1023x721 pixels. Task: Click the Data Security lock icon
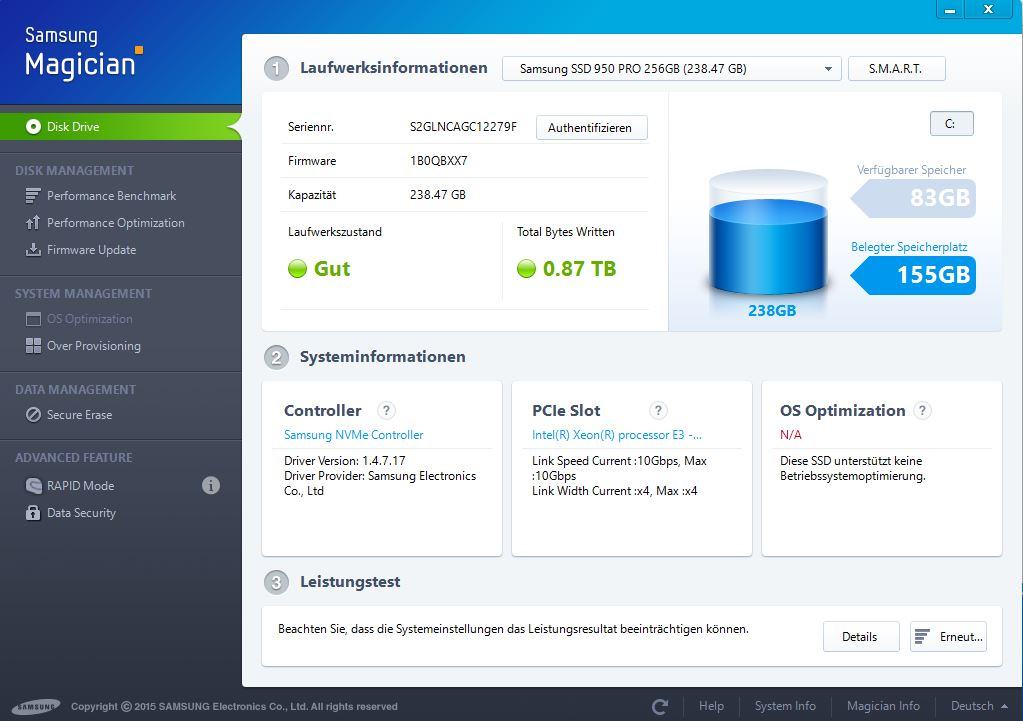(33, 513)
